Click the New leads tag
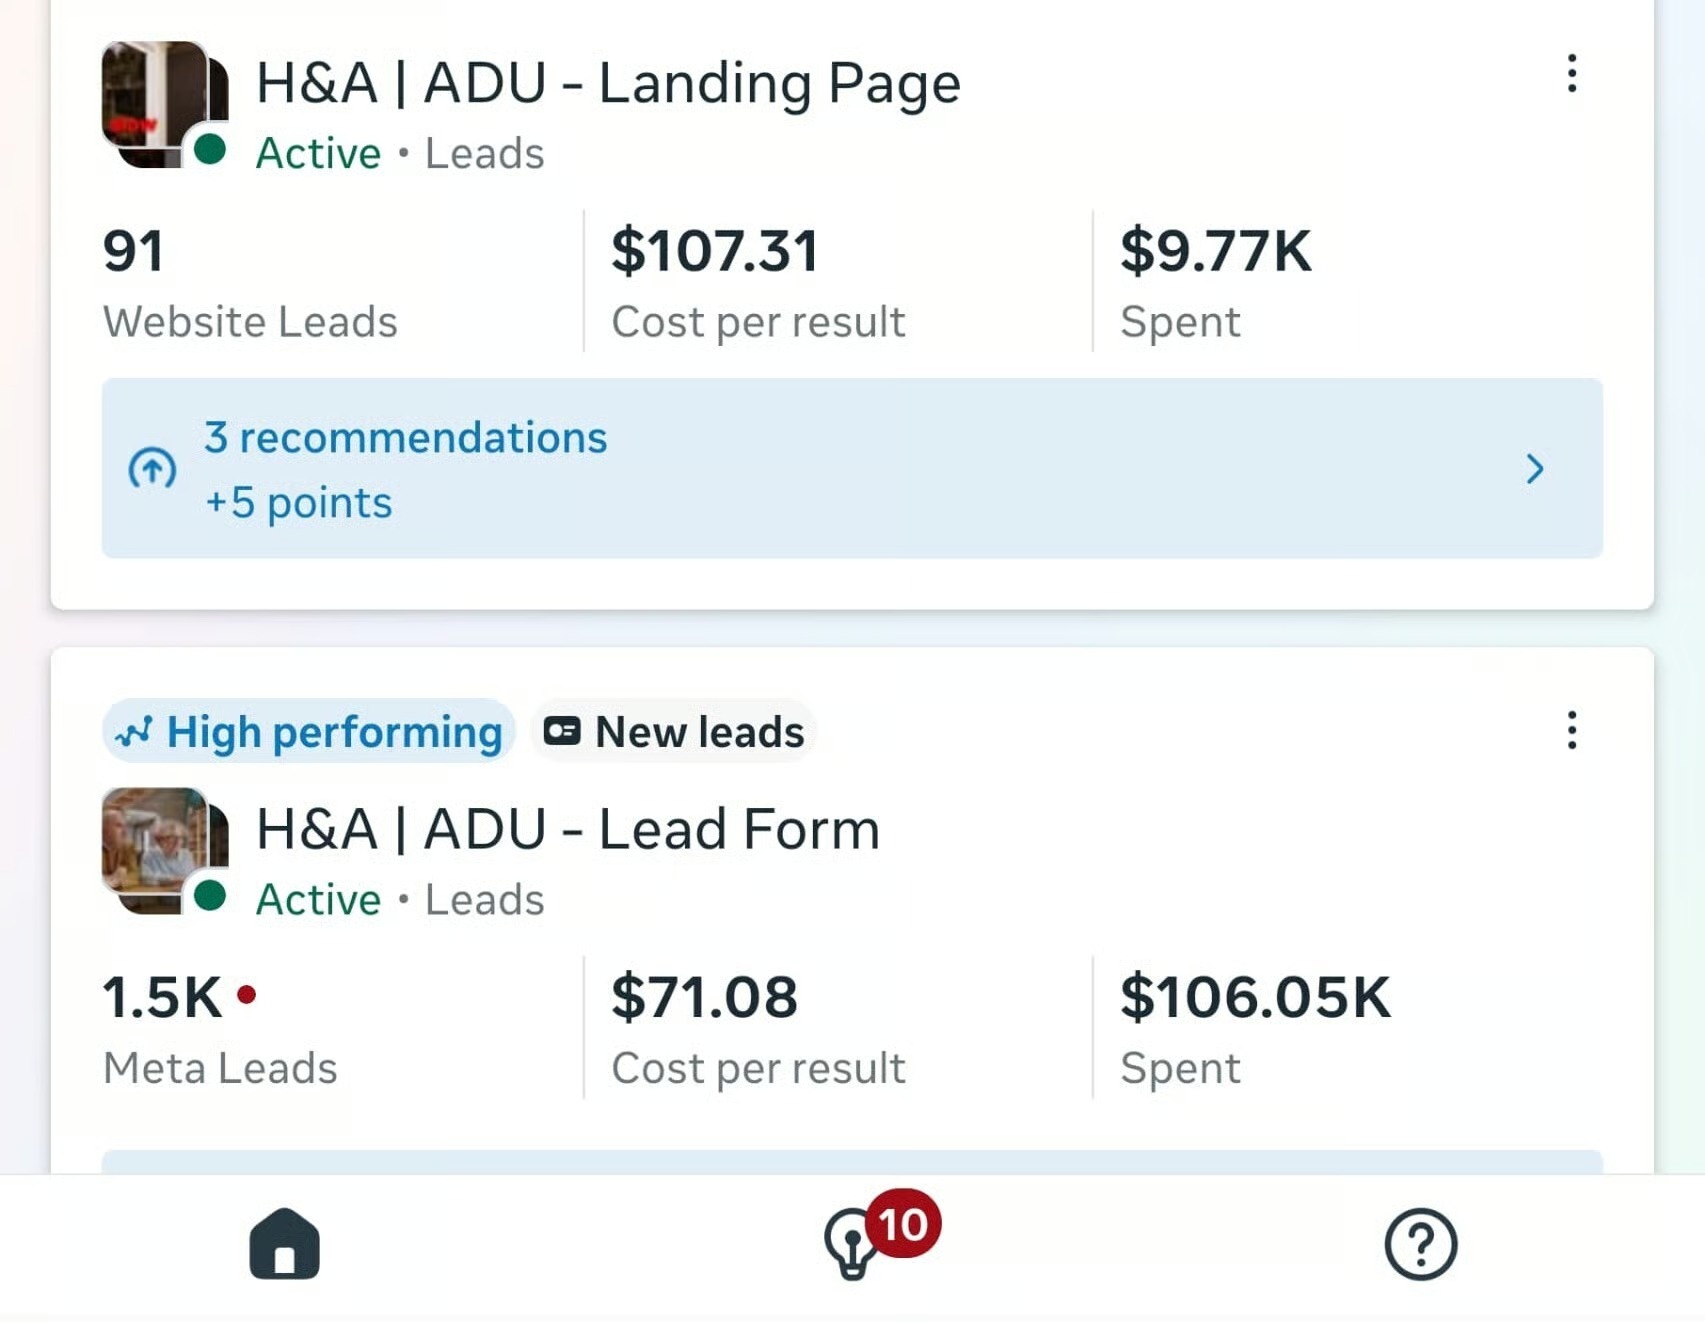The image size is (1705, 1322). point(674,732)
